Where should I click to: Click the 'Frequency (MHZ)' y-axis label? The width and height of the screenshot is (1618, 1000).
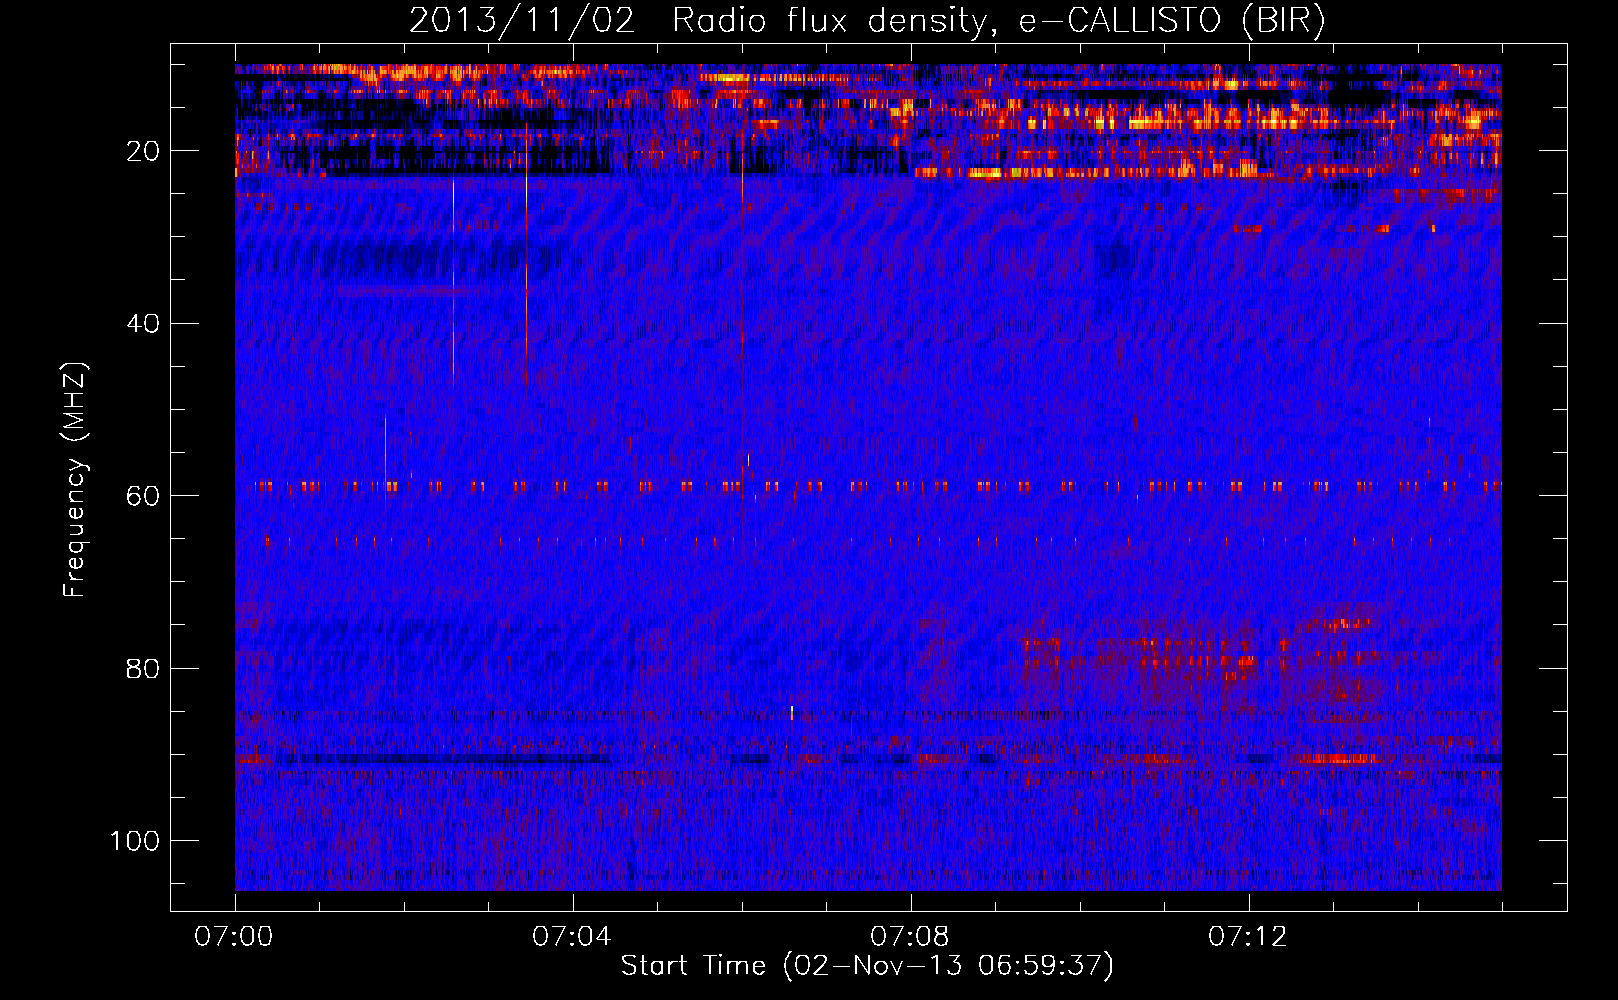point(75,480)
